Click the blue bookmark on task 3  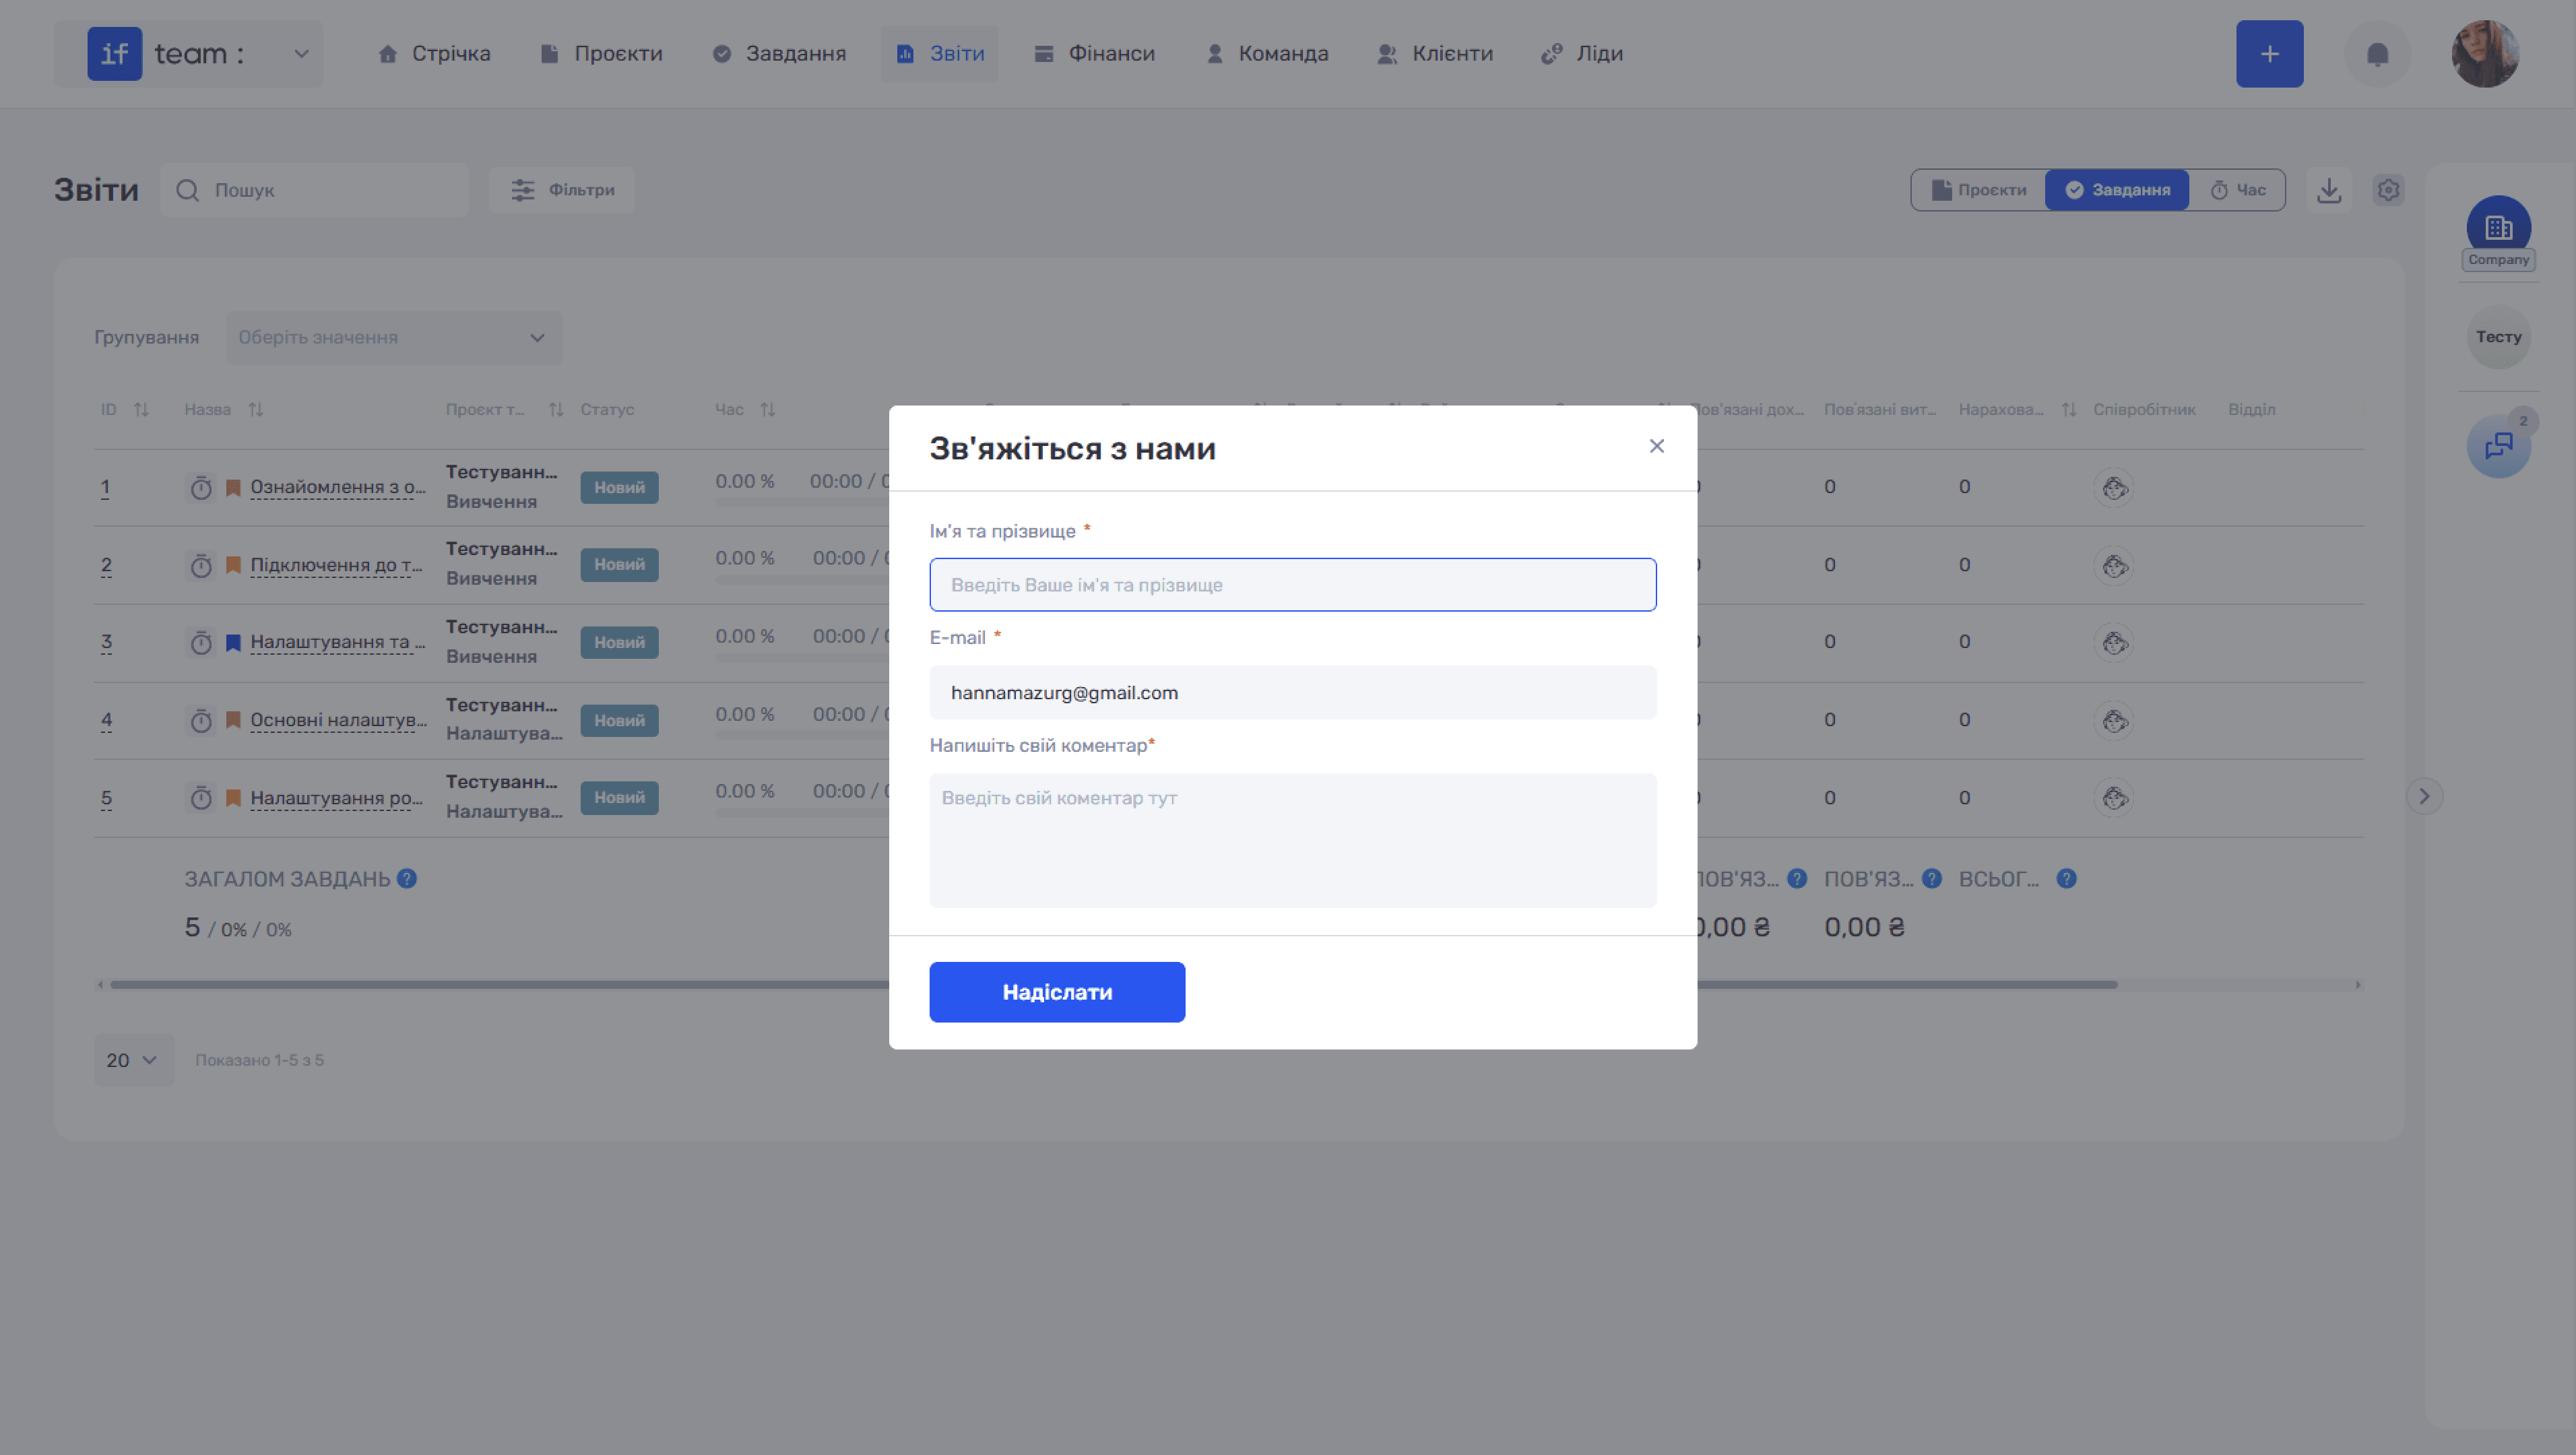tap(233, 643)
